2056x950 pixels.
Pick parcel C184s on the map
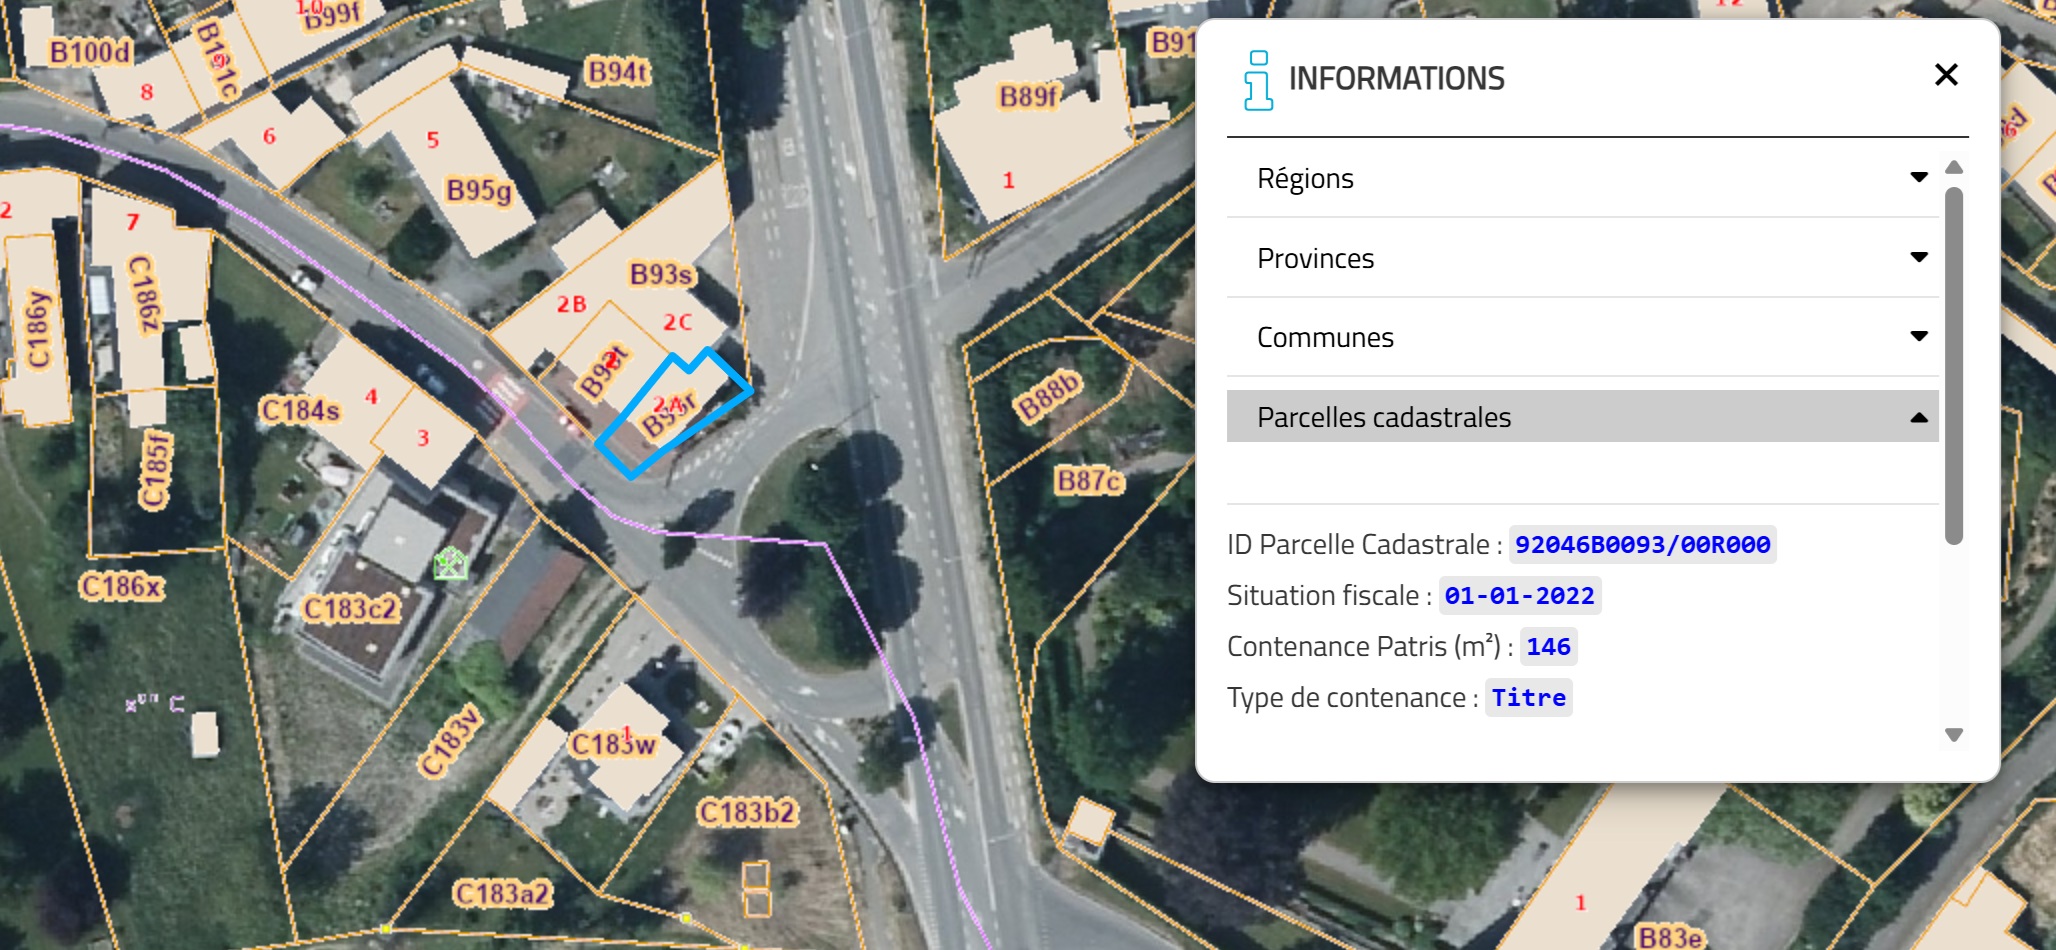tap(300, 410)
